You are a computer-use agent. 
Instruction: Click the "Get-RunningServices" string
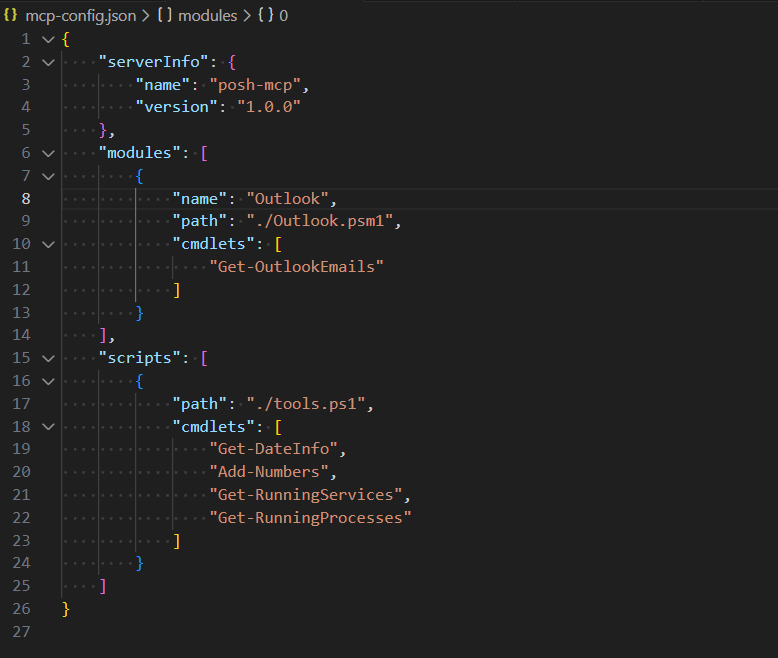pyautogui.click(x=306, y=494)
